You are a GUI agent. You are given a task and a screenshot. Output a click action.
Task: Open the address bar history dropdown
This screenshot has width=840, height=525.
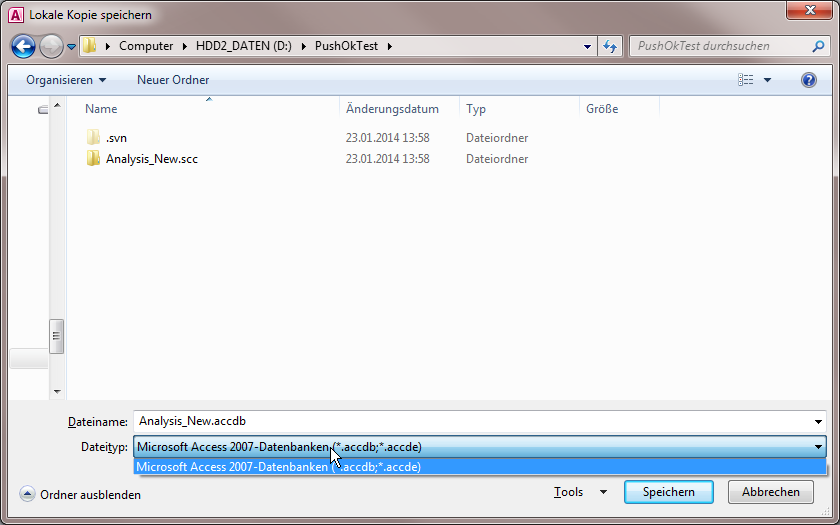pyautogui.click(x=587, y=46)
